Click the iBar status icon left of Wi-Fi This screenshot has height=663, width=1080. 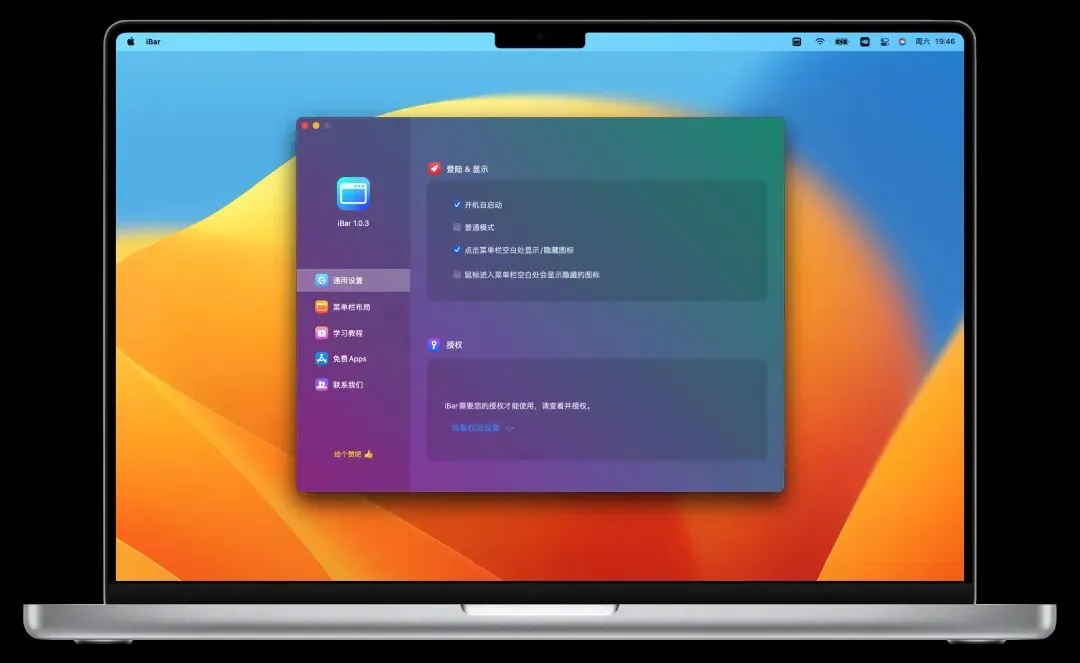(x=796, y=42)
